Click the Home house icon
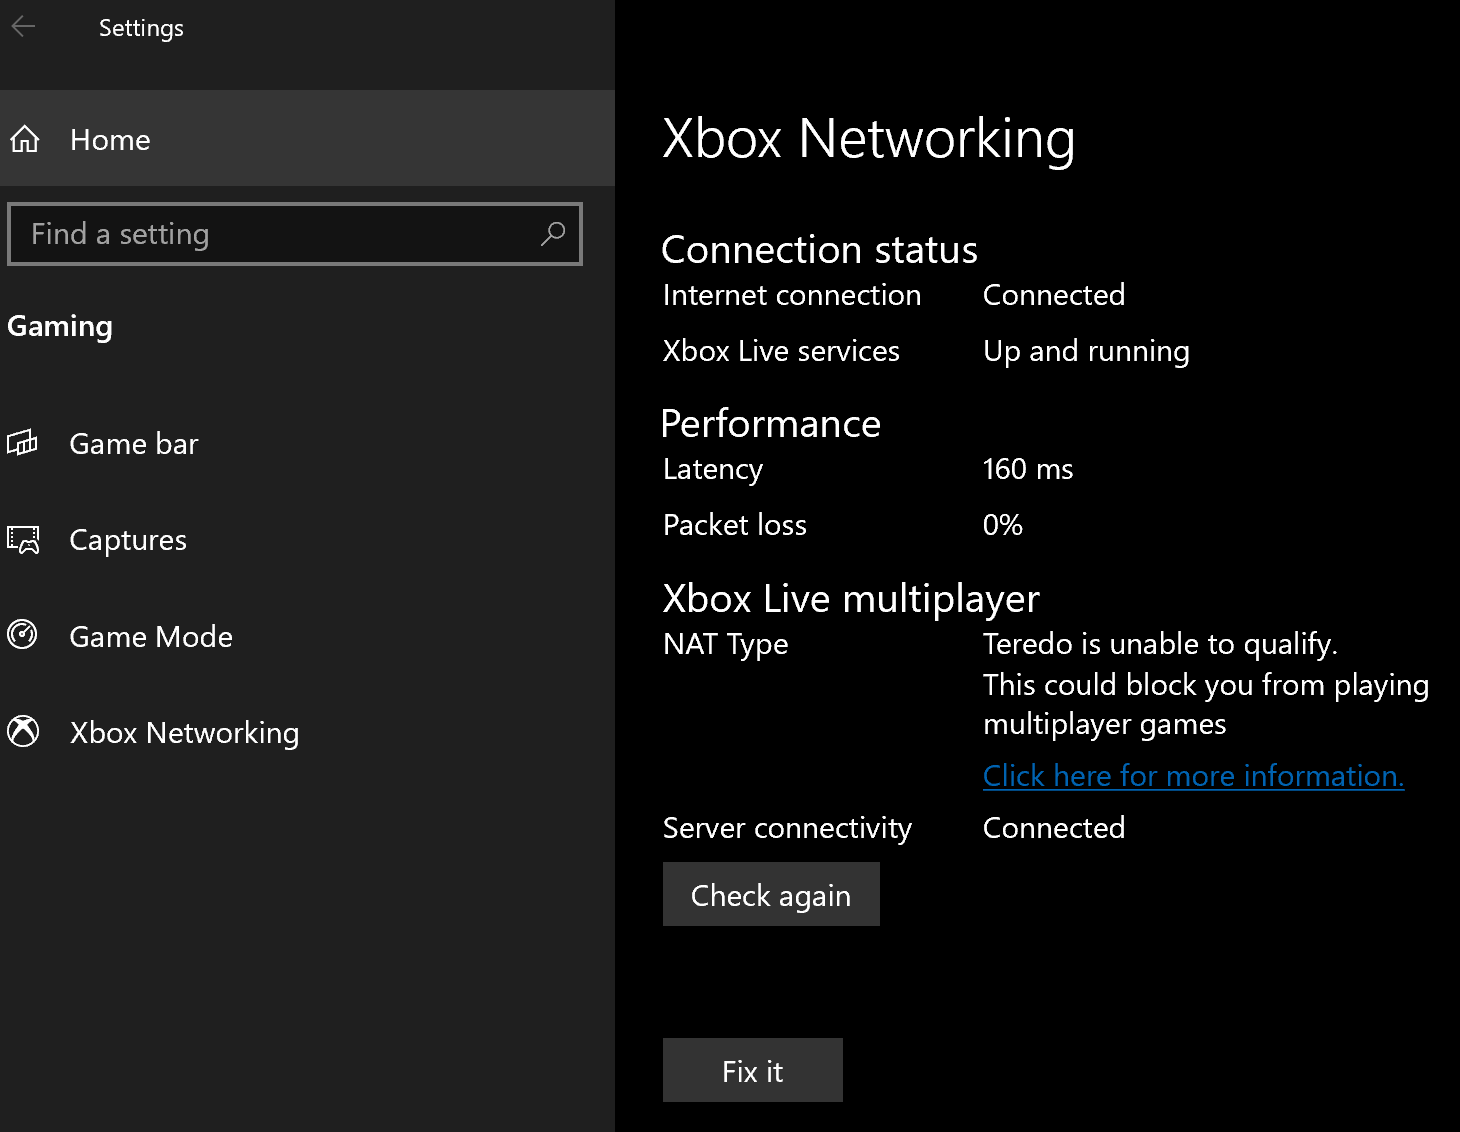The height and width of the screenshot is (1132, 1460). [x=25, y=139]
